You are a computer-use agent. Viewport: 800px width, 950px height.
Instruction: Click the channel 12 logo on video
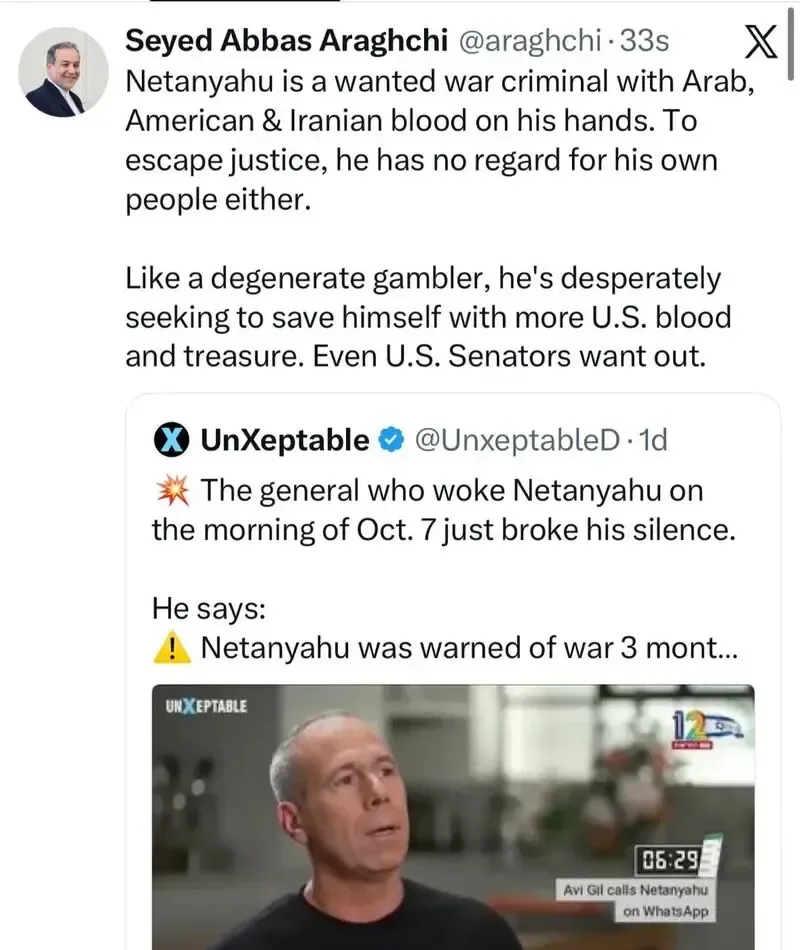pos(708,730)
